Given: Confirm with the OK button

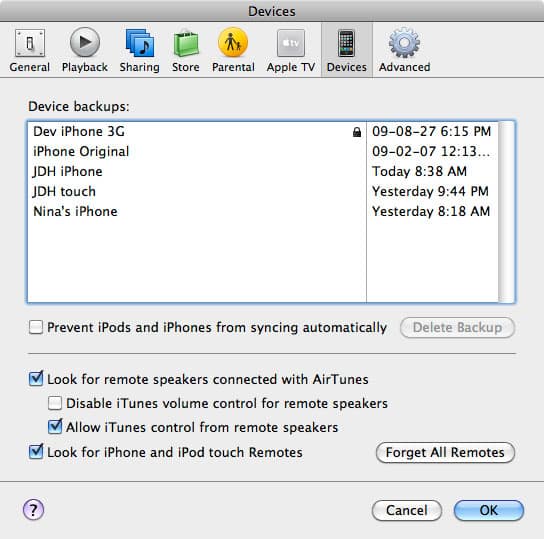Looking at the screenshot, I should click(x=488, y=510).
